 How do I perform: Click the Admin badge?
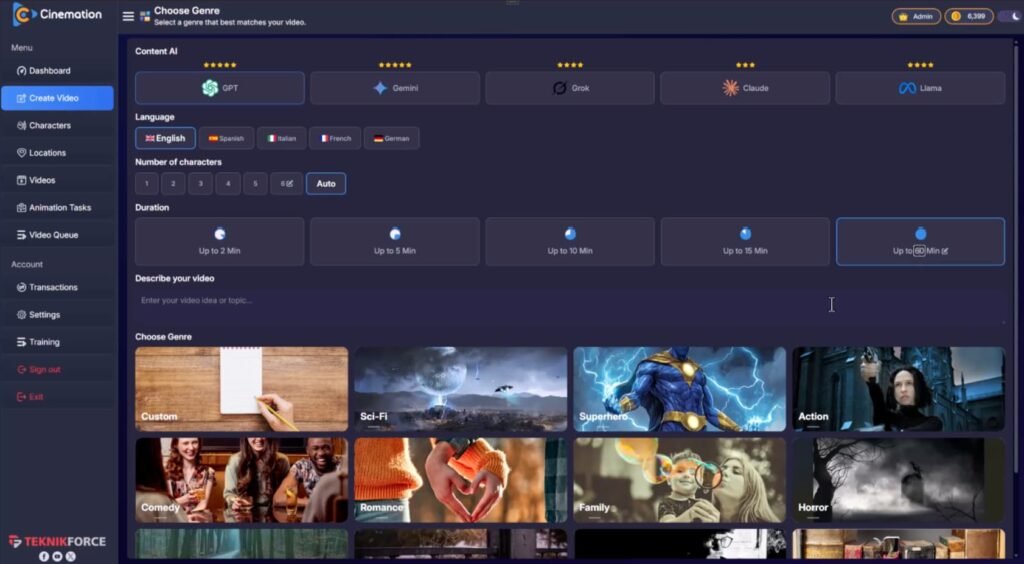click(916, 16)
